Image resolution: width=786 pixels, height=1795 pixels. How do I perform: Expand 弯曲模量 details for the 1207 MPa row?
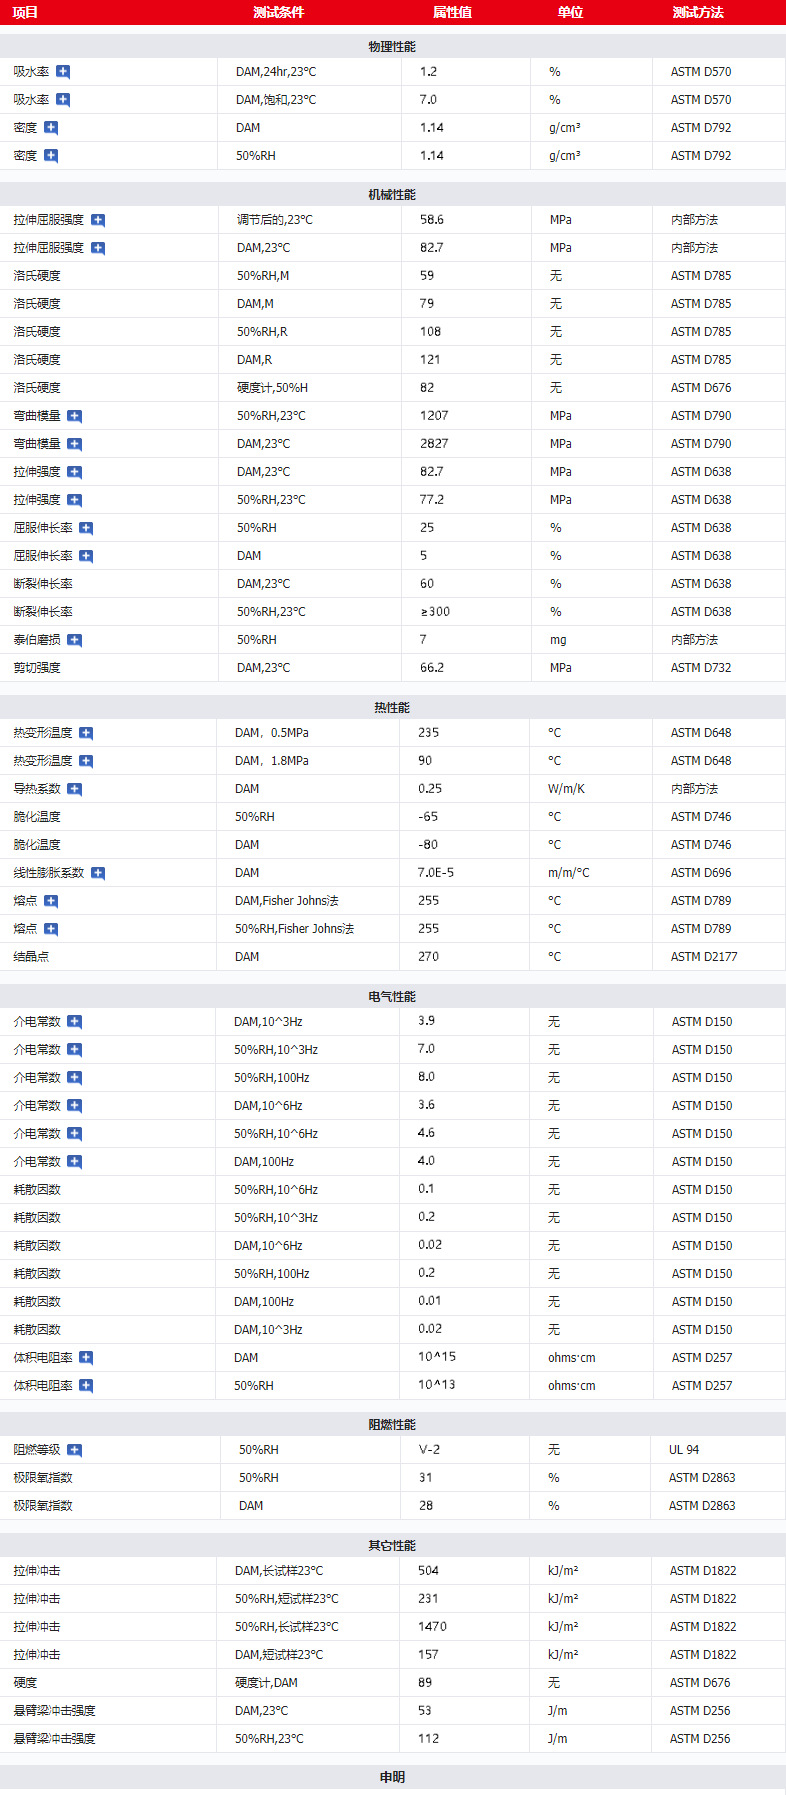click(x=74, y=416)
